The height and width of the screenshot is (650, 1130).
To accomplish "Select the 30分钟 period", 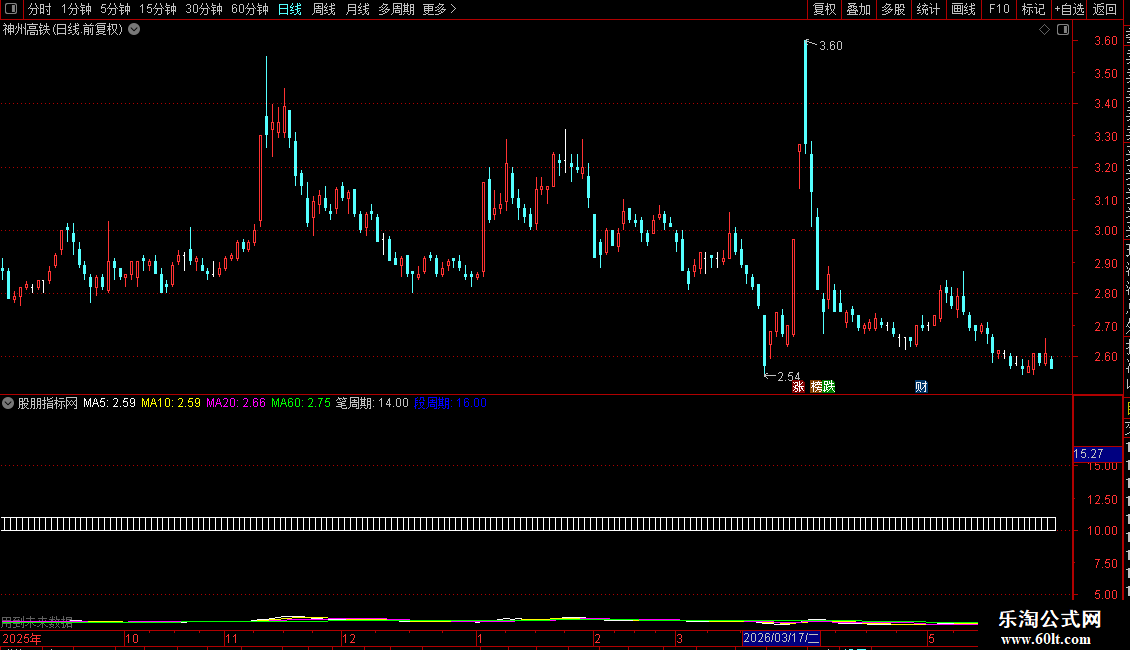I will 204,9.
